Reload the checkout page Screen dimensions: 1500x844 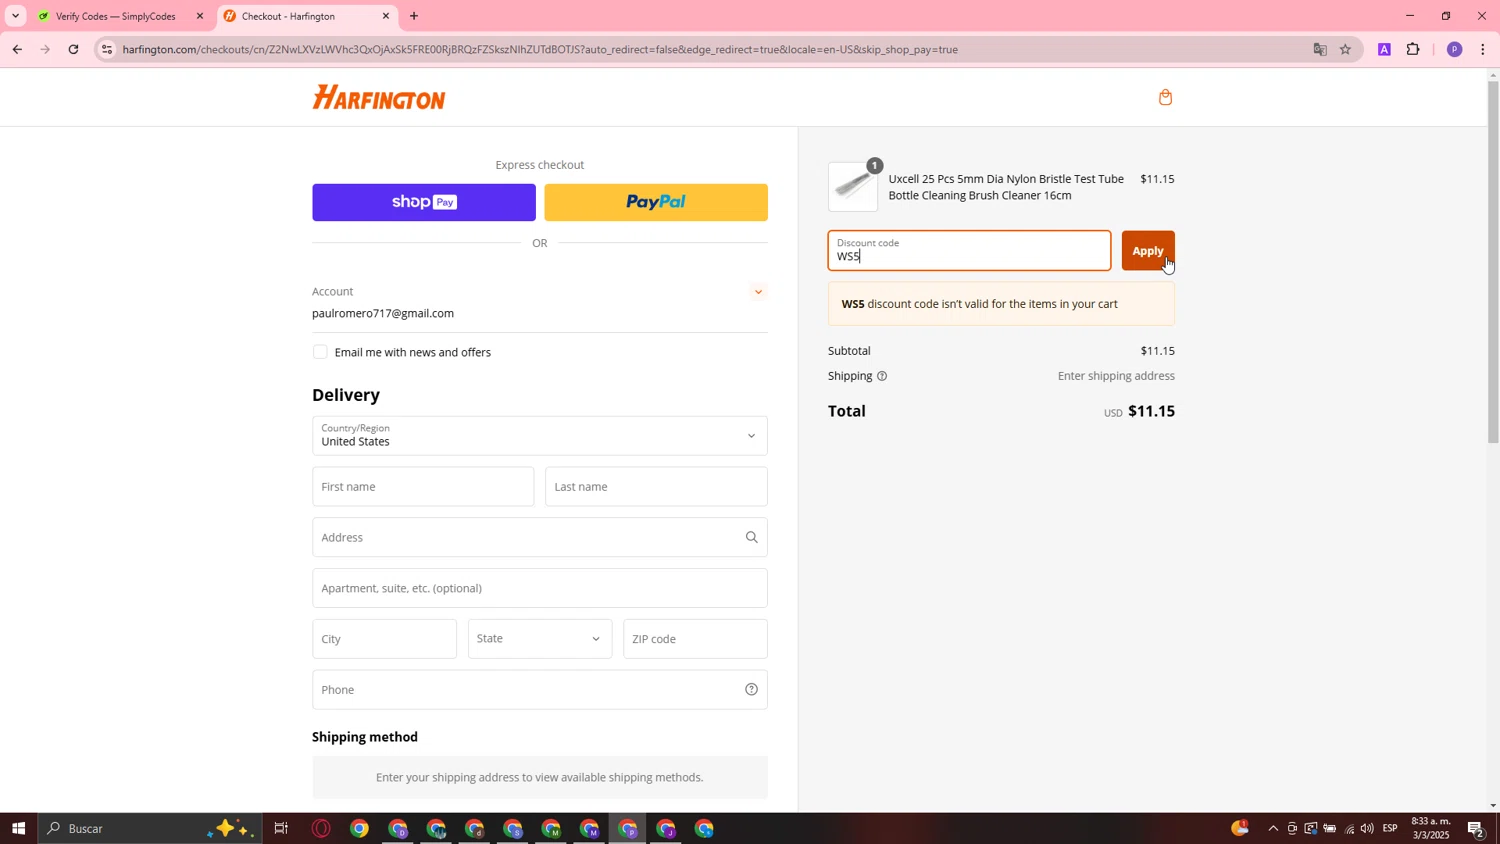[x=73, y=49]
